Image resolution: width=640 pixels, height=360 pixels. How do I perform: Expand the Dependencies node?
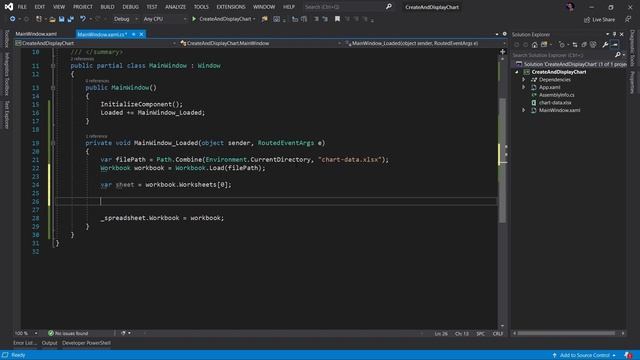[x=524, y=80]
